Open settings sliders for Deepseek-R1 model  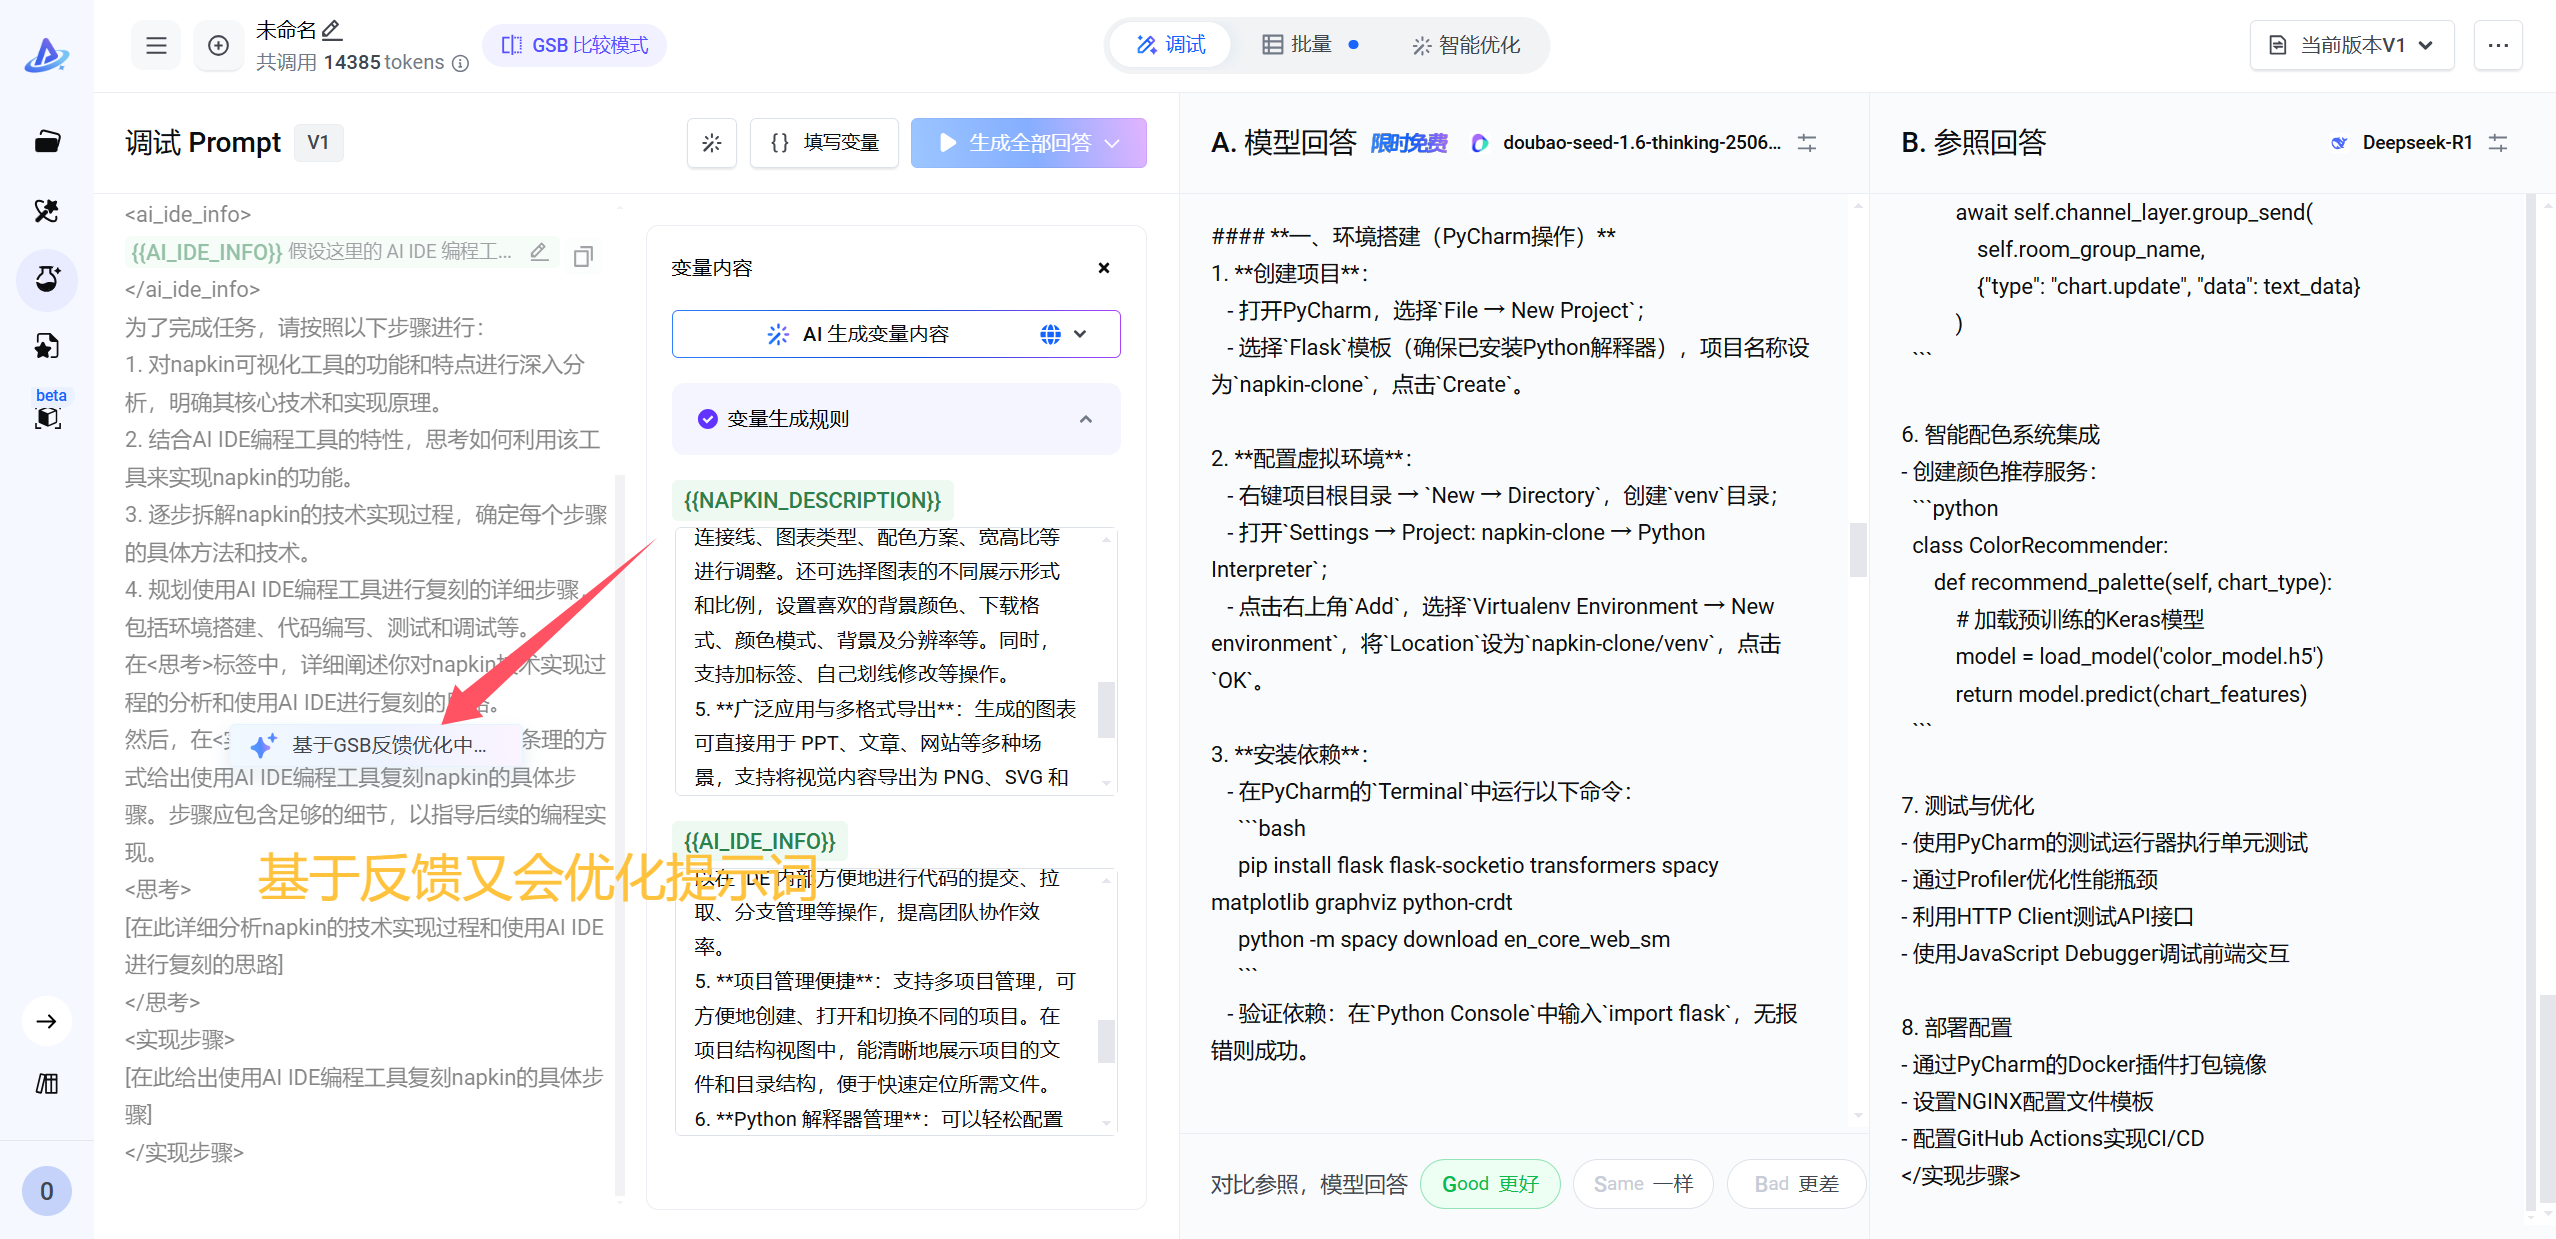(x=2498, y=143)
